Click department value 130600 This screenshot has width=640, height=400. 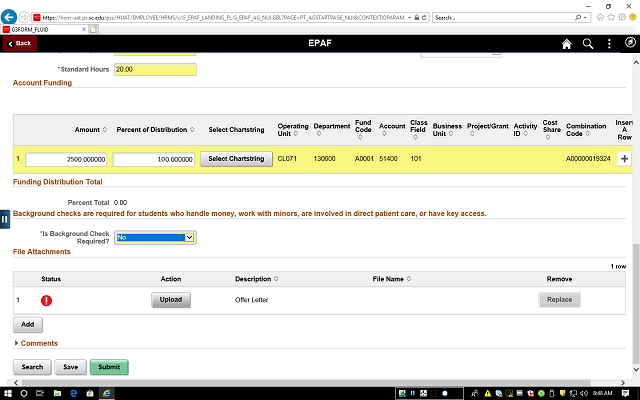click(324, 159)
